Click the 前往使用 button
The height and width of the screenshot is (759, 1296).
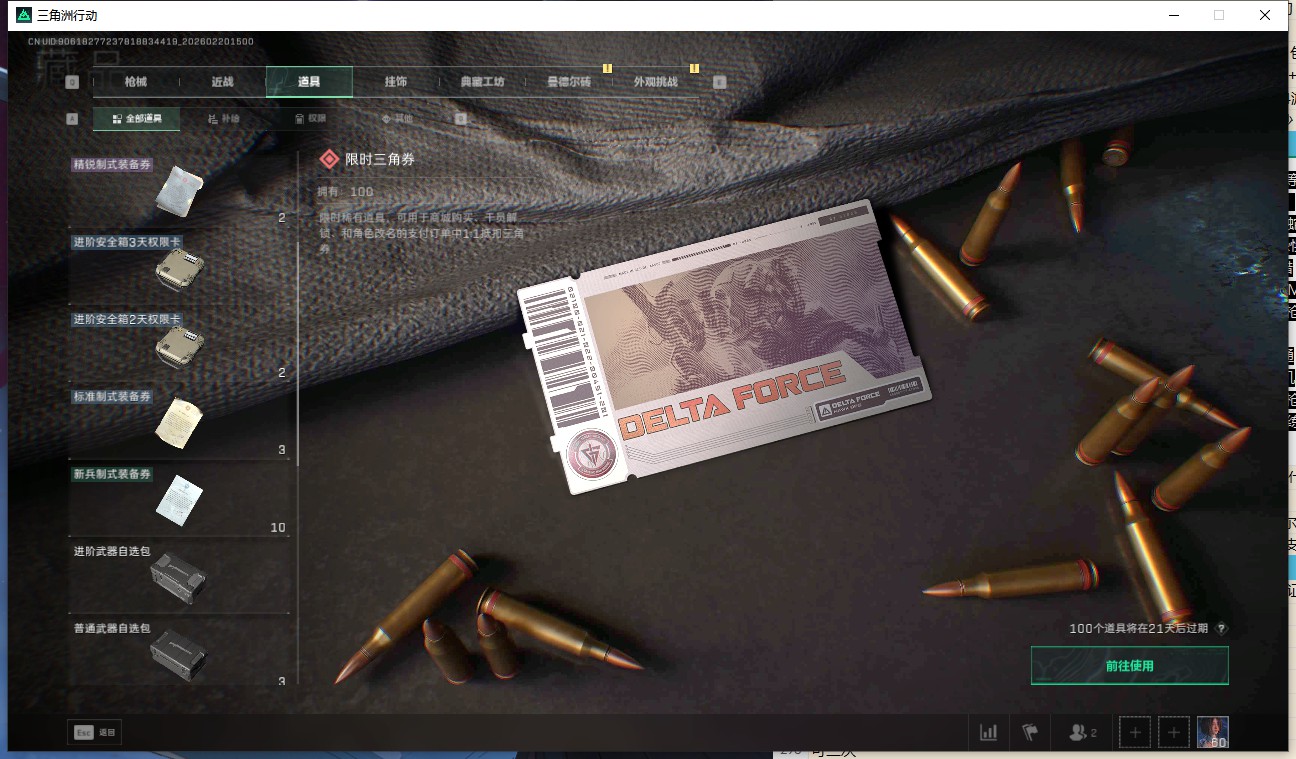click(x=1129, y=666)
